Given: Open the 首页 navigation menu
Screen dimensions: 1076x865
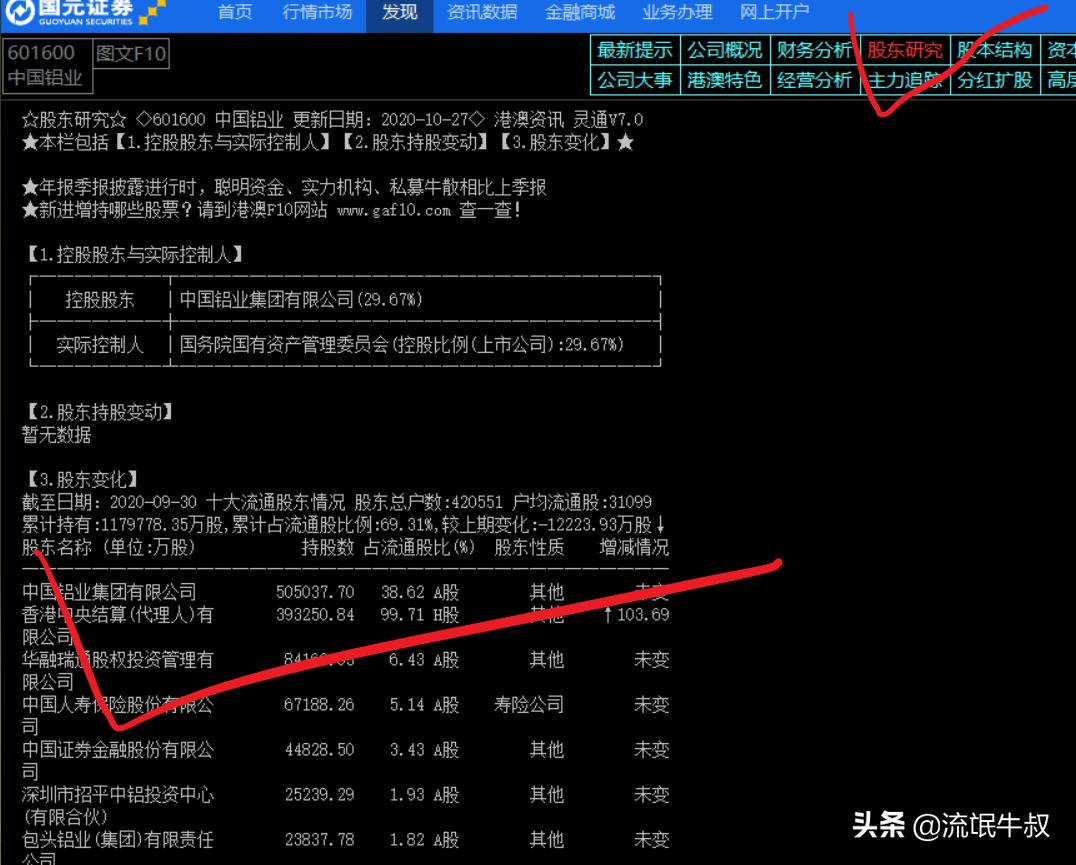Looking at the screenshot, I should point(235,13).
